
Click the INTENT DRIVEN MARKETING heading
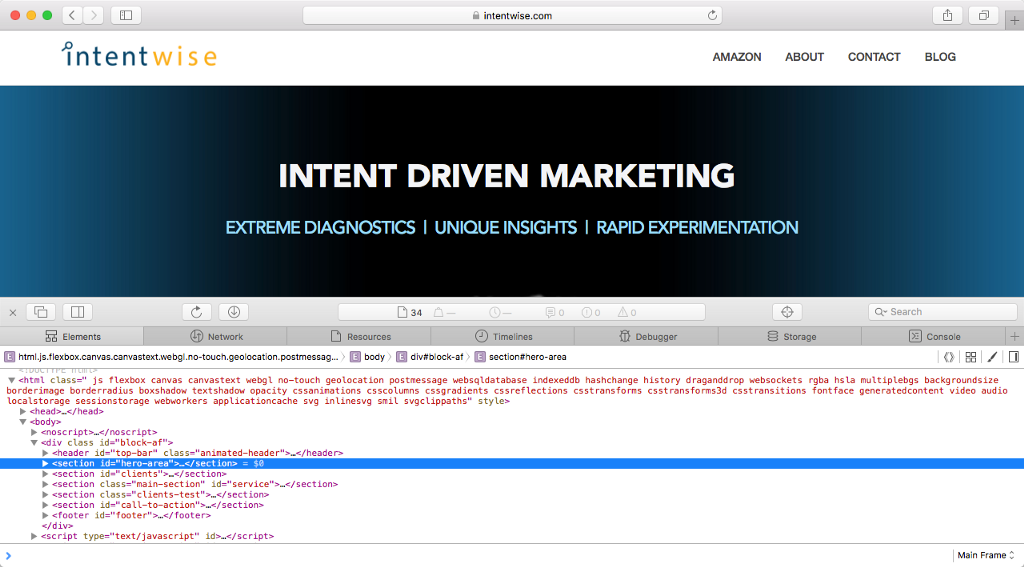[x=506, y=176]
